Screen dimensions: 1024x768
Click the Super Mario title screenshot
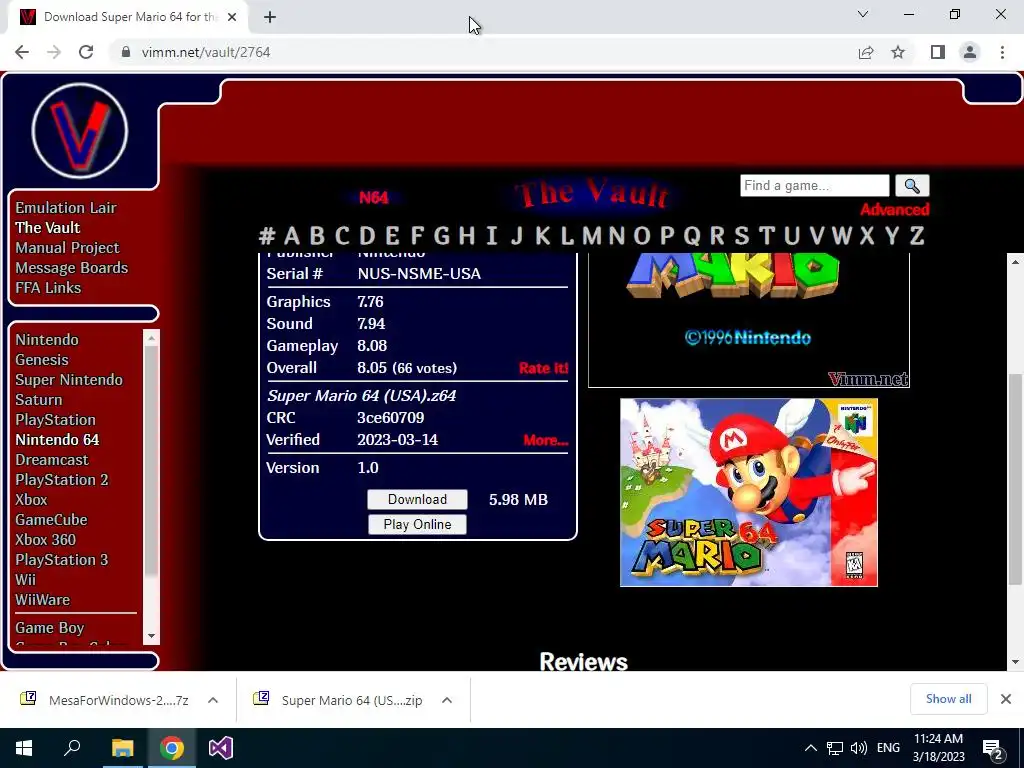click(748, 320)
